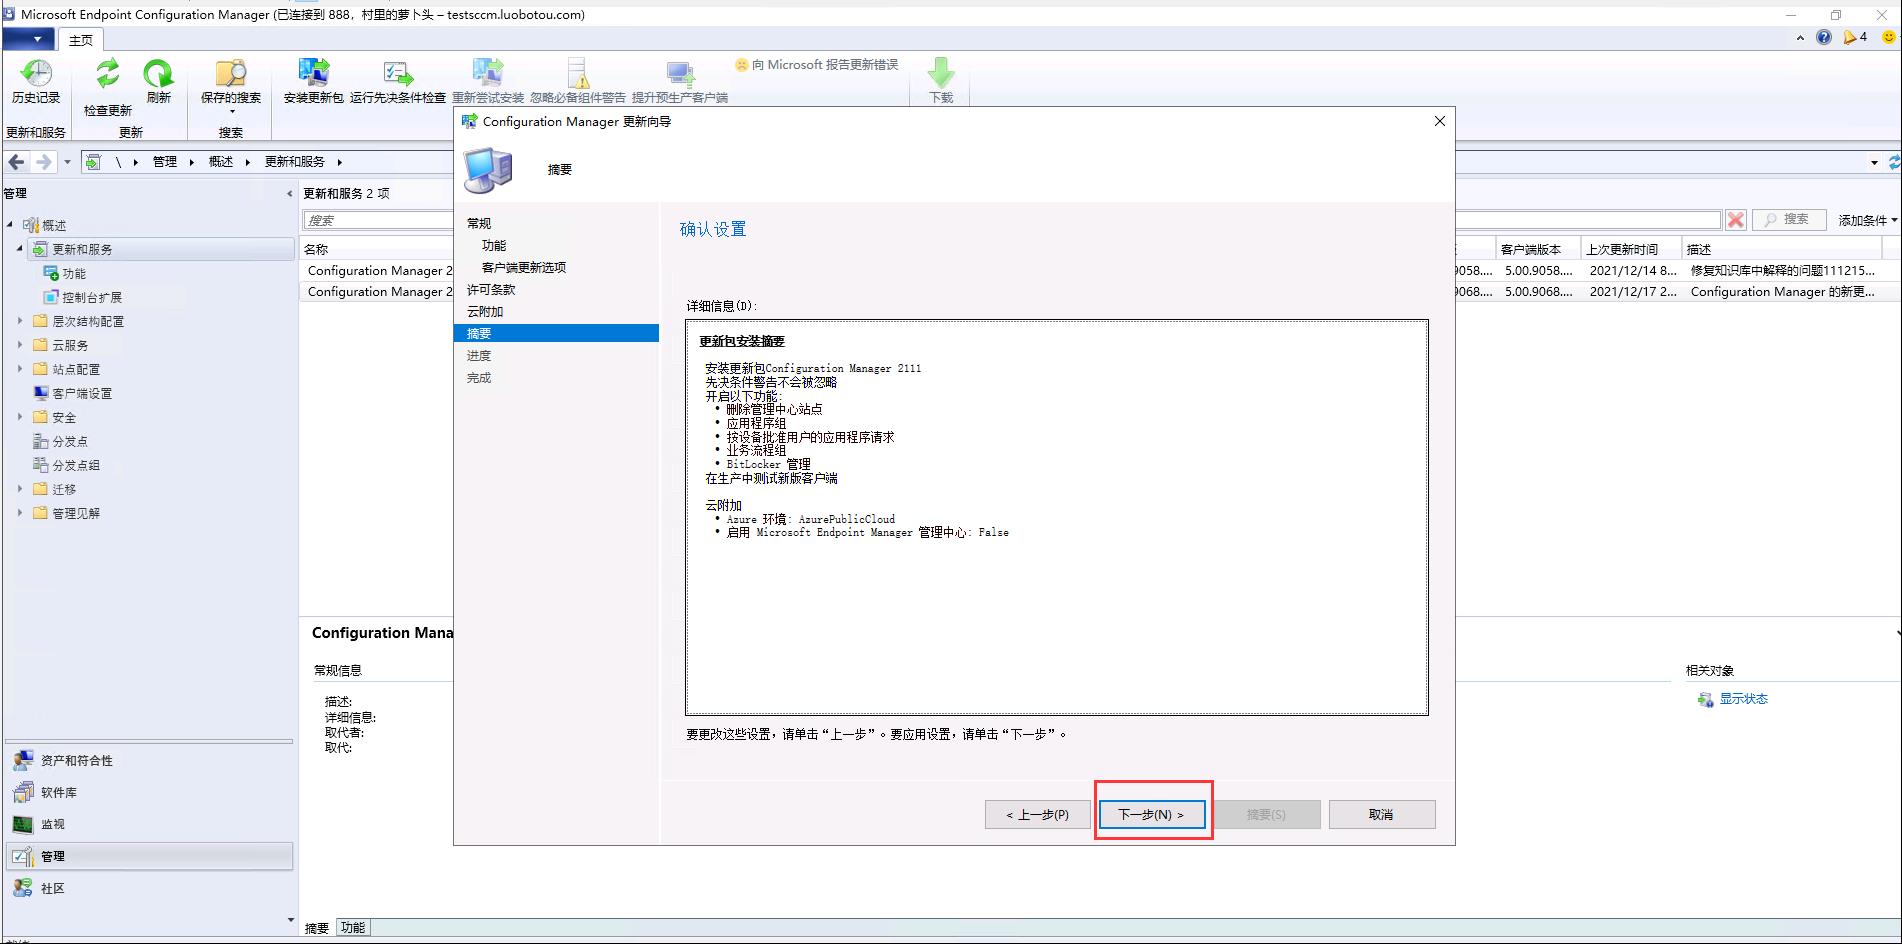Clear search with the red X

coord(1736,220)
